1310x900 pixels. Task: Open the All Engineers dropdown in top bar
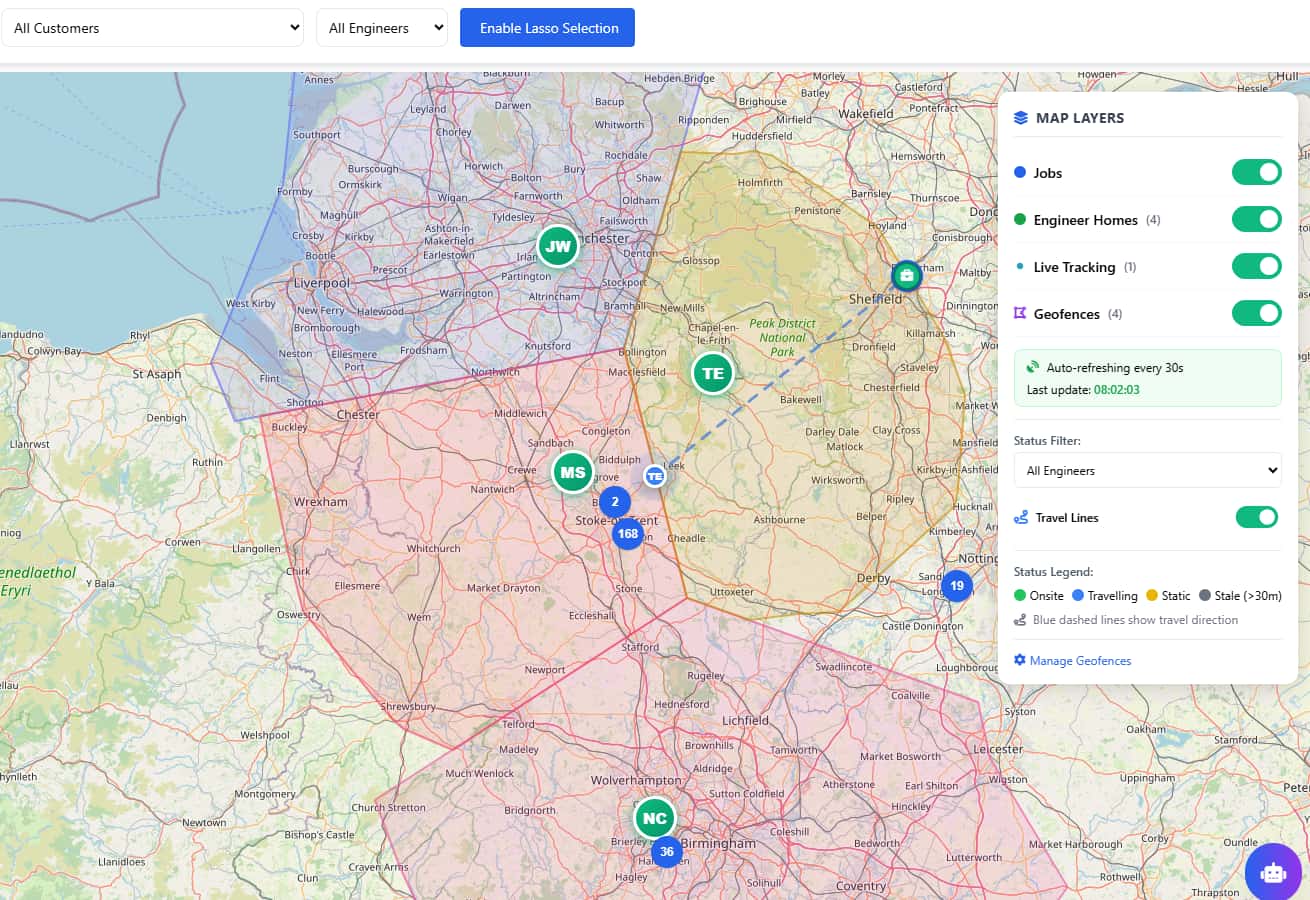pyautogui.click(x=382, y=28)
